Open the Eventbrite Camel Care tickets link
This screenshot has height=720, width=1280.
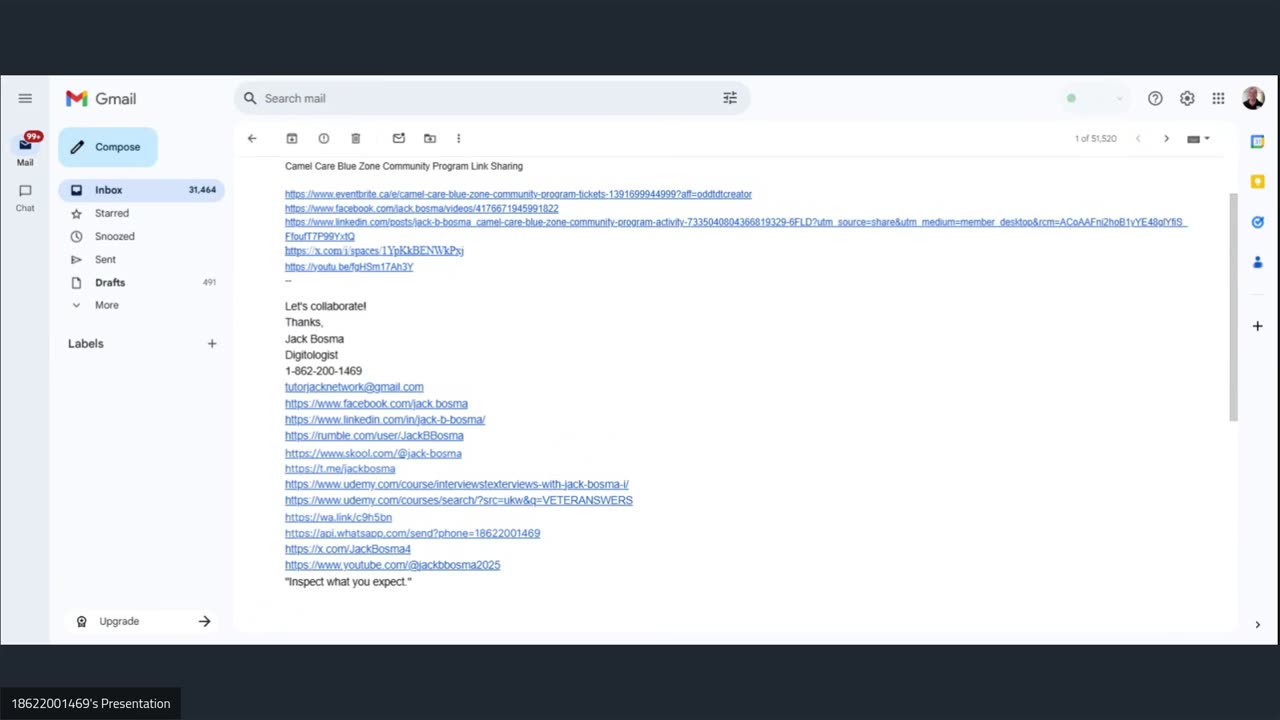pyautogui.click(x=518, y=194)
